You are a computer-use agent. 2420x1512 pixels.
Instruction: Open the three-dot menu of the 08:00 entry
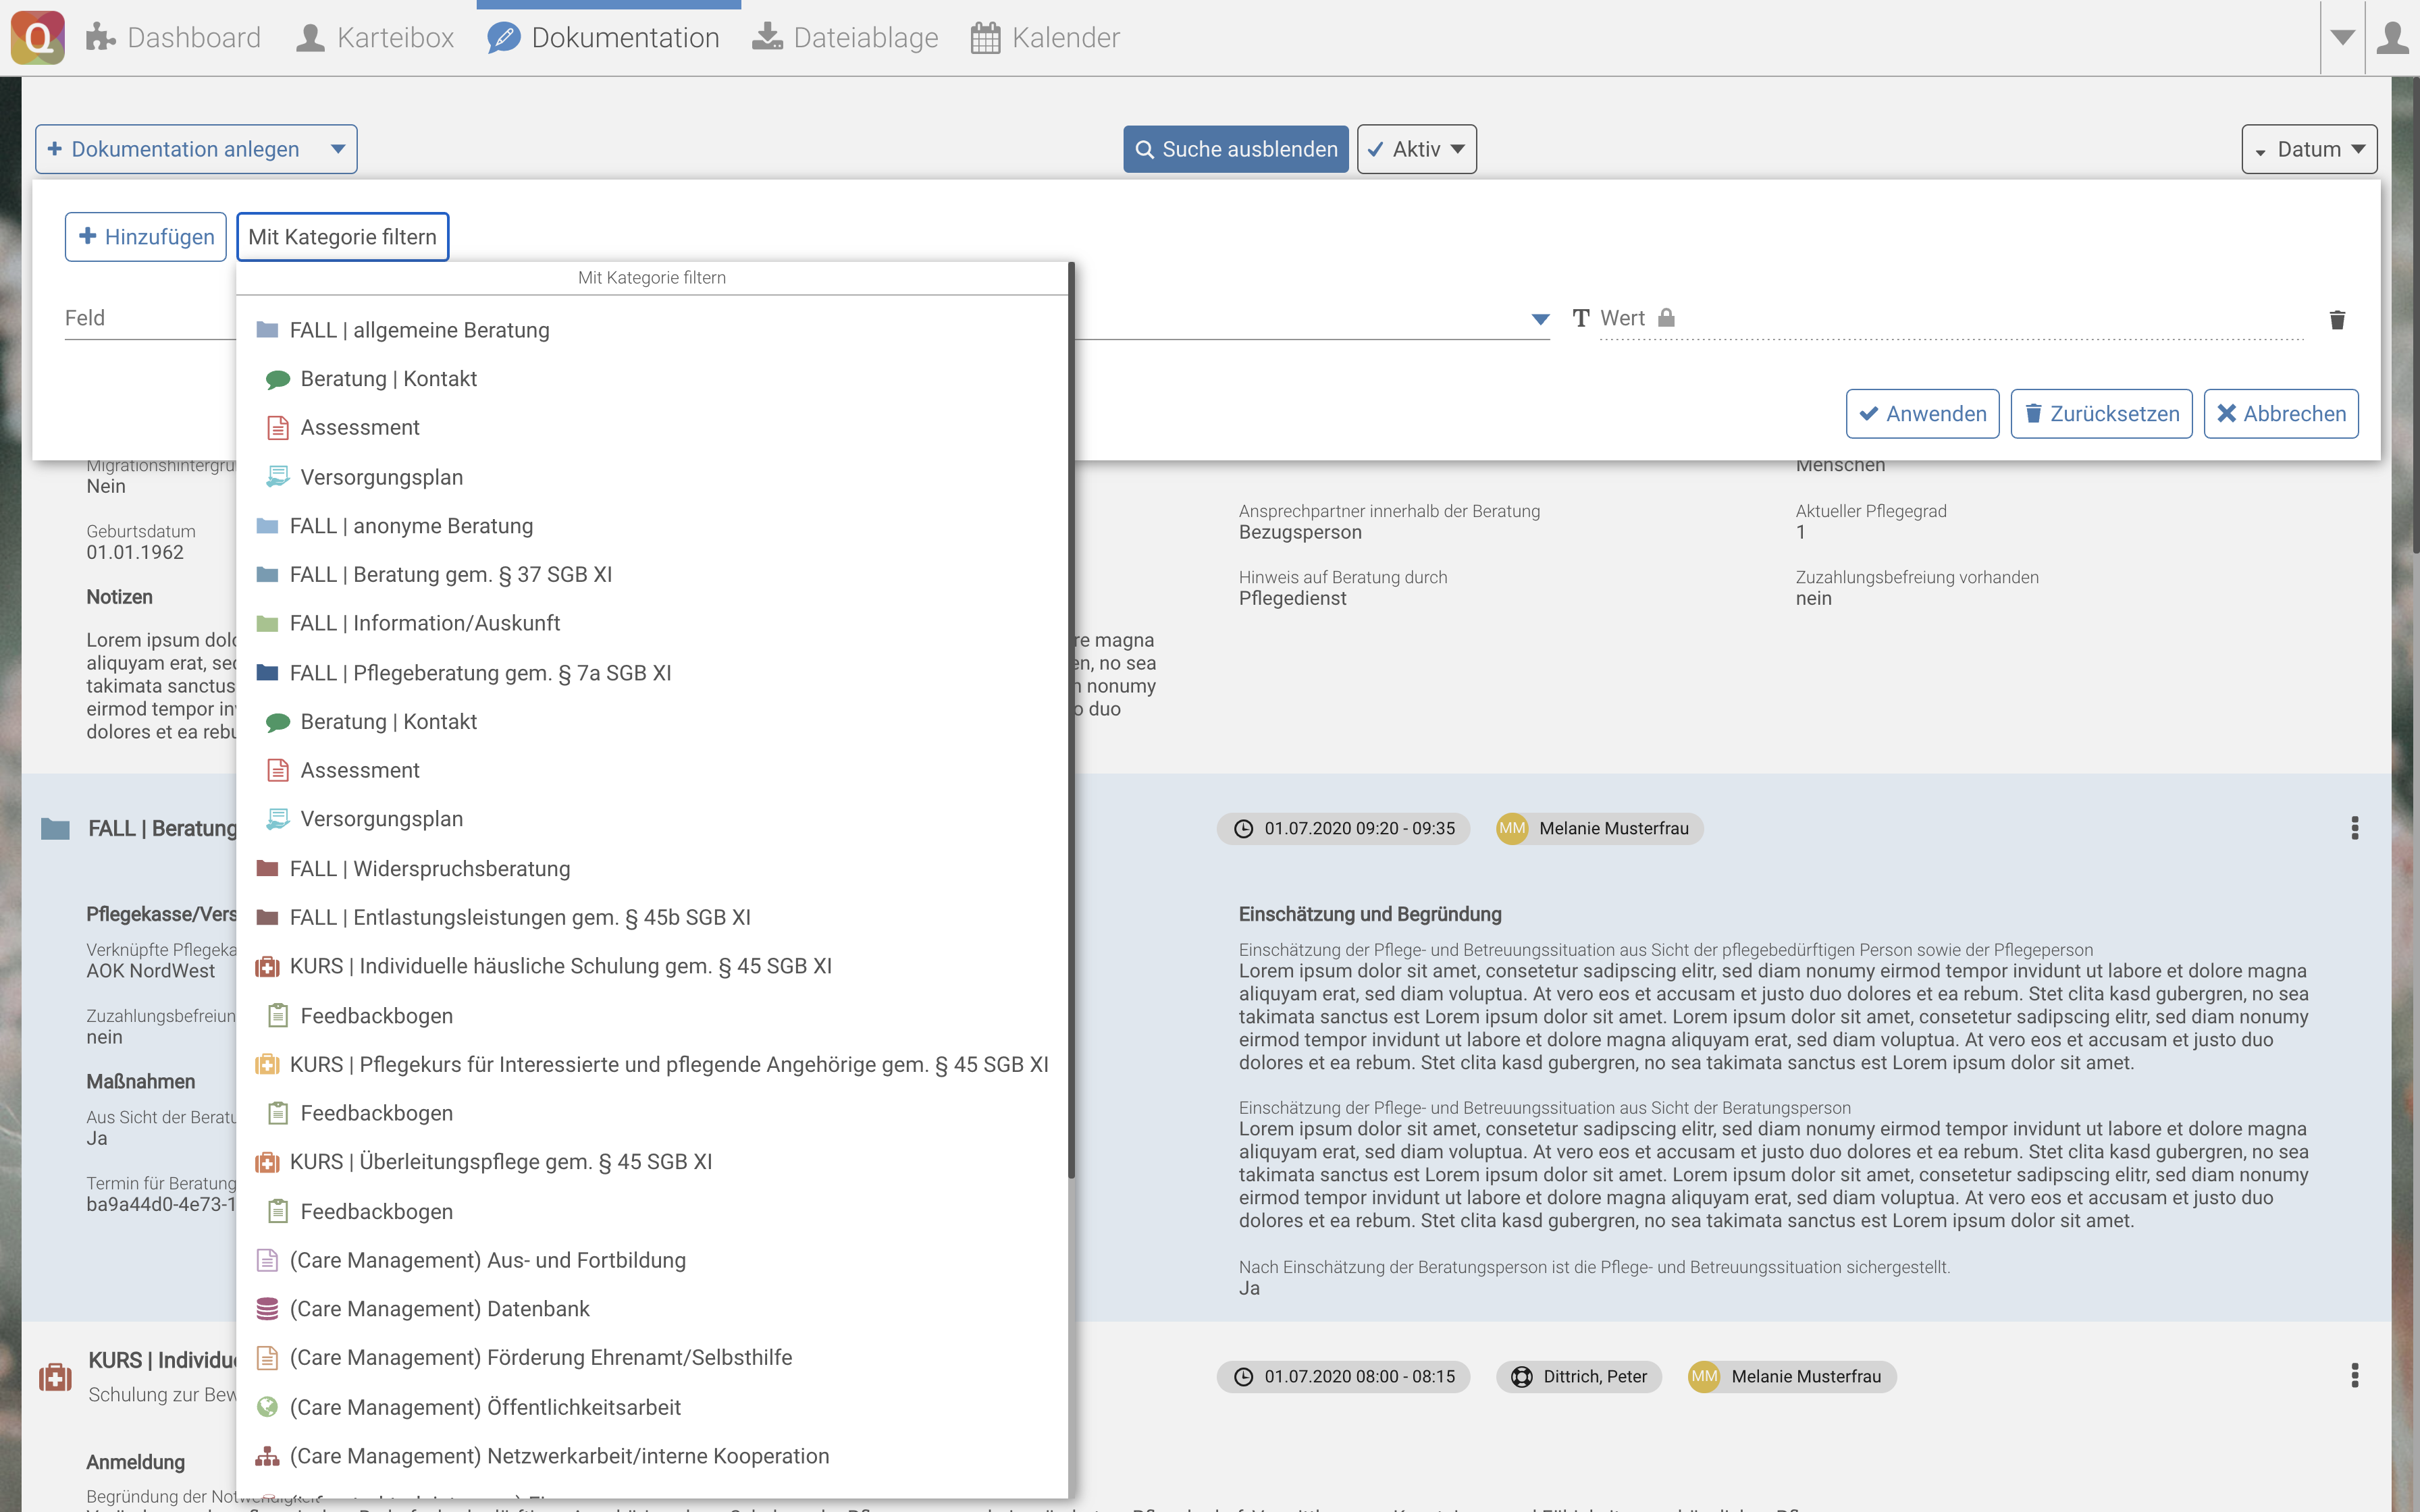point(2354,1376)
